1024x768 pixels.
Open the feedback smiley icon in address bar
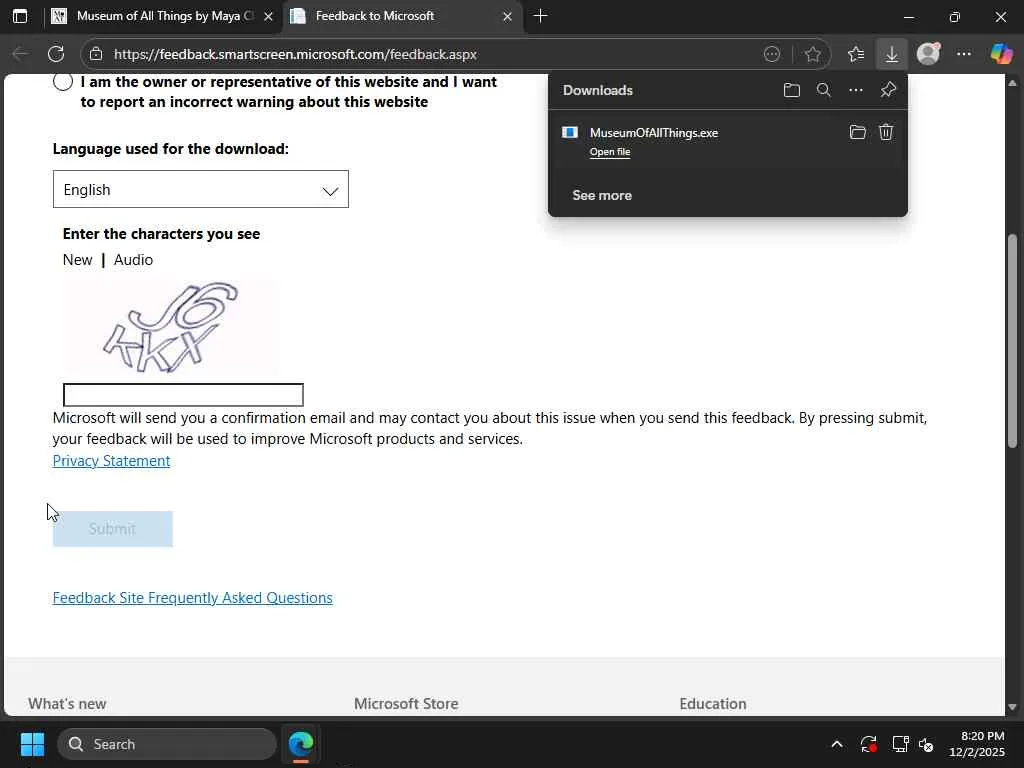point(772,54)
